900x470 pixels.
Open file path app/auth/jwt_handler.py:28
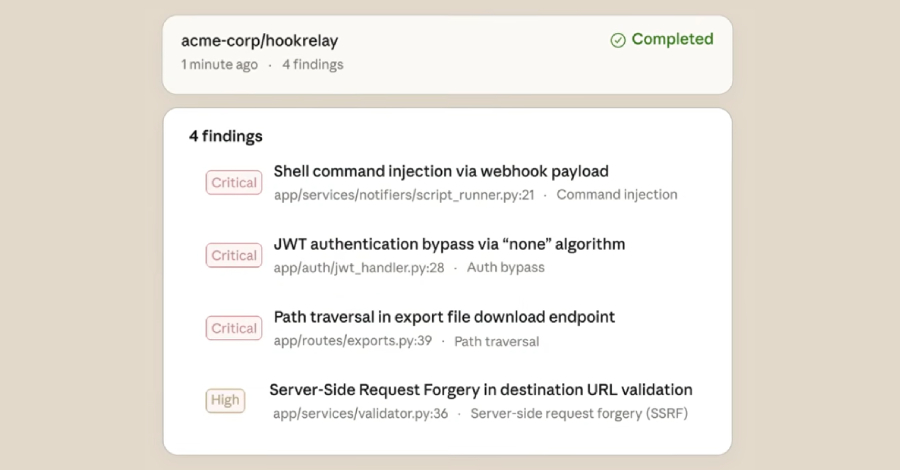coord(359,268)
